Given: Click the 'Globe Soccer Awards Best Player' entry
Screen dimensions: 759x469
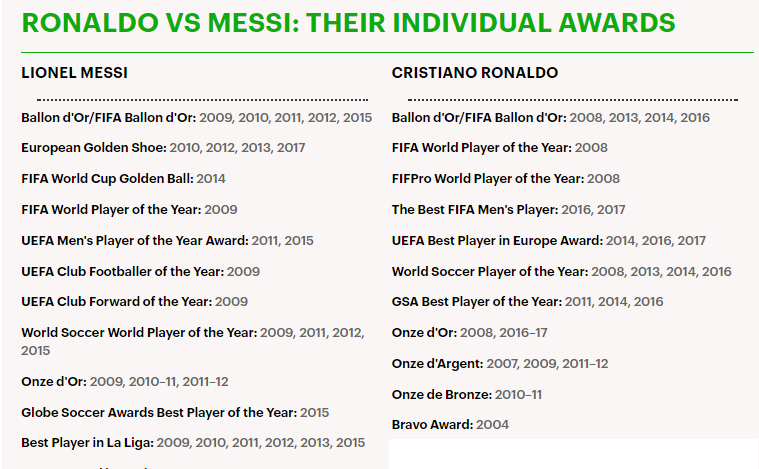Looking at the screenshot, I should click(x=158, y=412).
